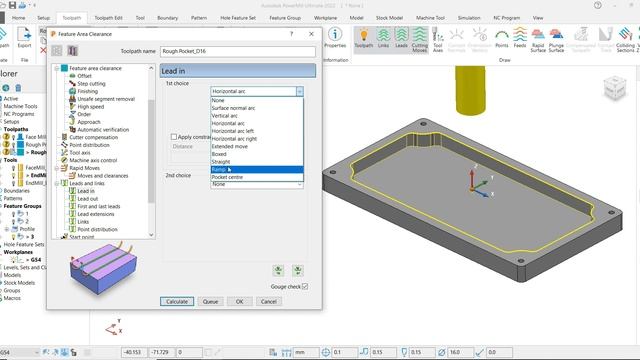Open Step cutting settings page
This screenshot has height=360, width=640.
91,84
